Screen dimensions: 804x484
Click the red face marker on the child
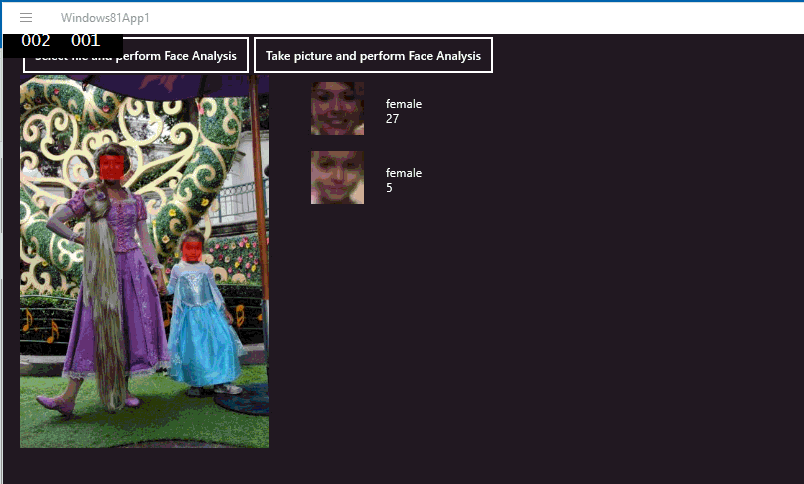coord(191,249)
